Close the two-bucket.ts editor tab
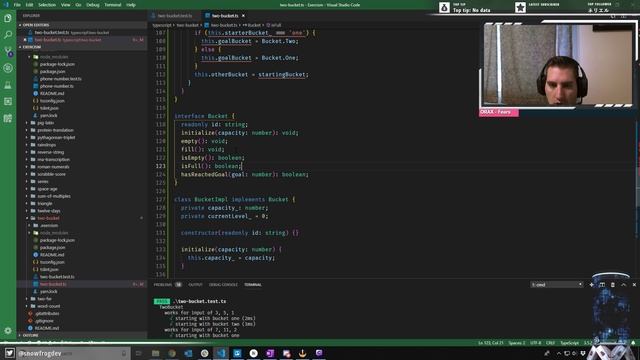Image resolution: width=640 pixels, height=360 pixels. pos(243,16)
